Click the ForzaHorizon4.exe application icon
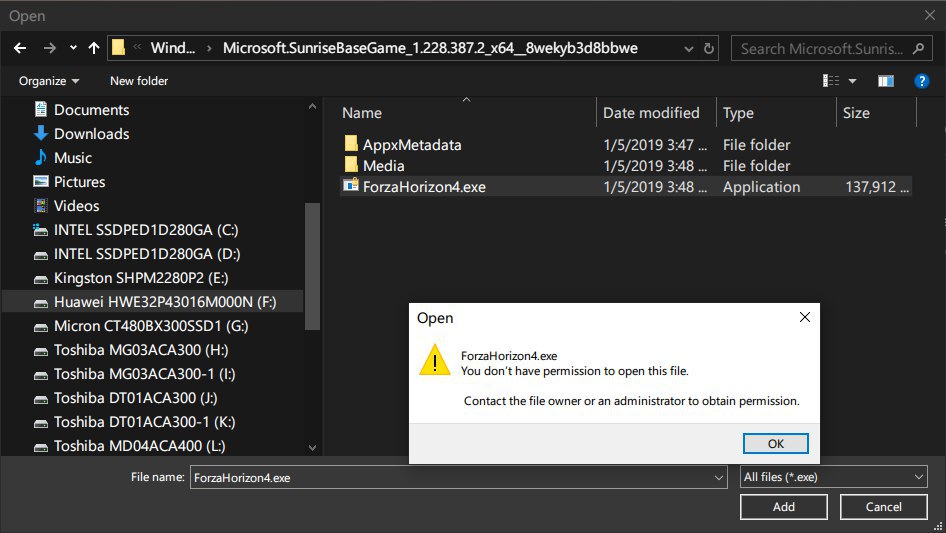This screenshot has height=533, width=946. [351, 186]
